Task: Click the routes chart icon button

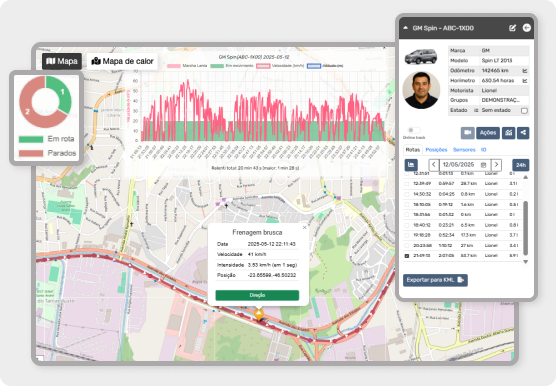Action: pyautogui.click(x=411, y=165)
